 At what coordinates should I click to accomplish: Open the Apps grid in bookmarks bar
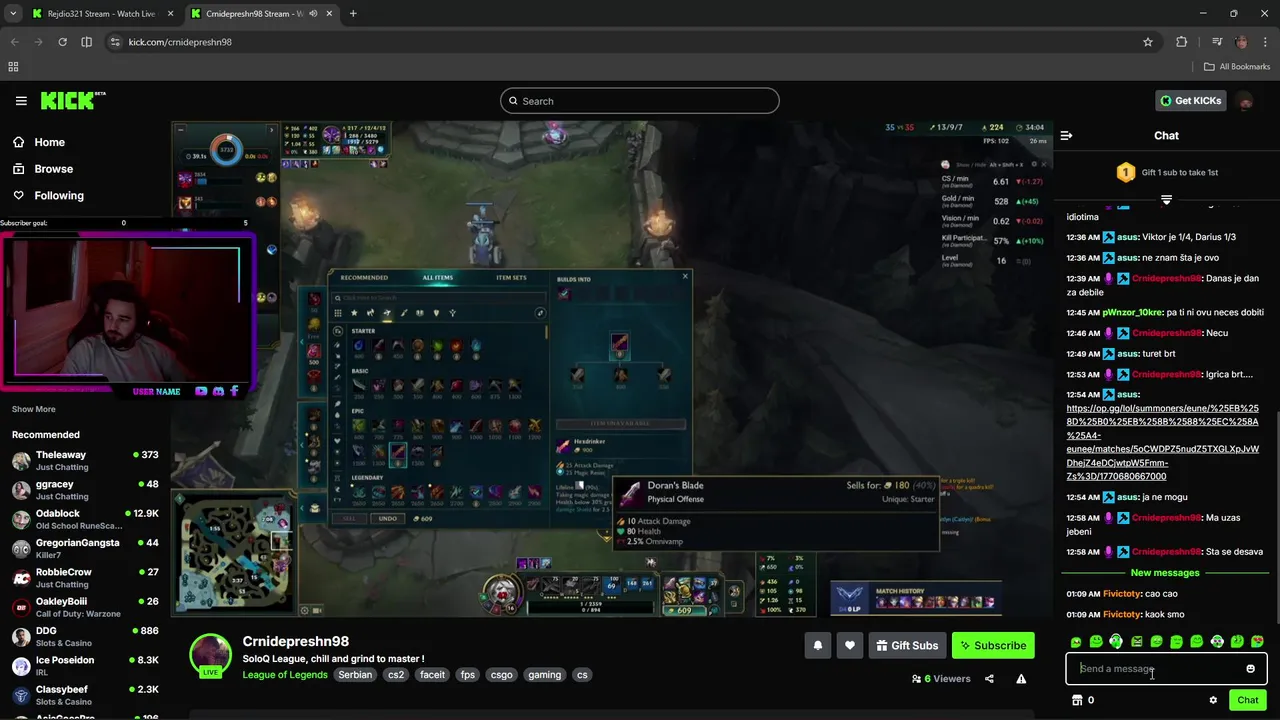click(13, 67)
